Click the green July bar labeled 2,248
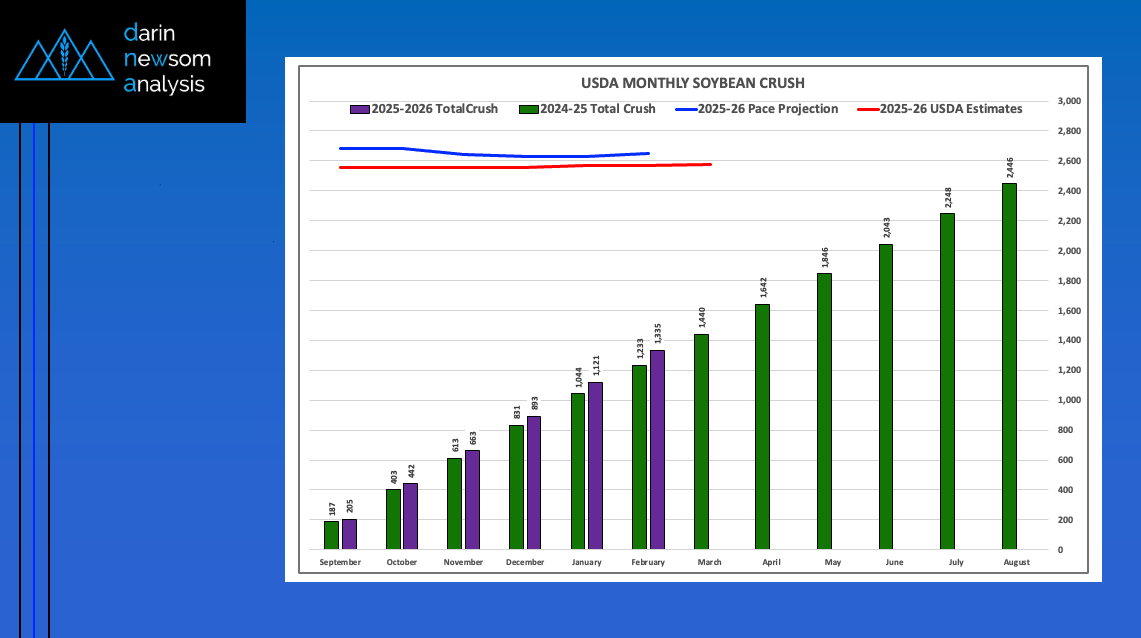The height and width of the screenshot is (638, 1141). 947,381
